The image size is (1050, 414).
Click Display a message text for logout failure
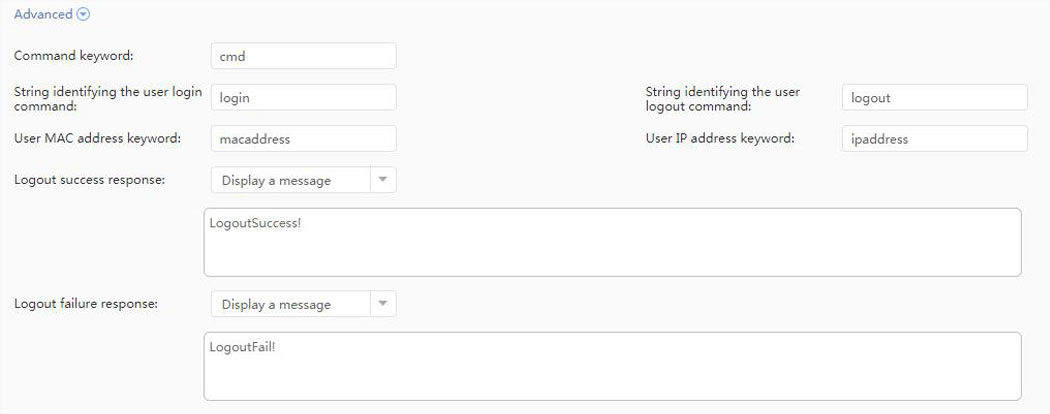click(x=276, y=305)
